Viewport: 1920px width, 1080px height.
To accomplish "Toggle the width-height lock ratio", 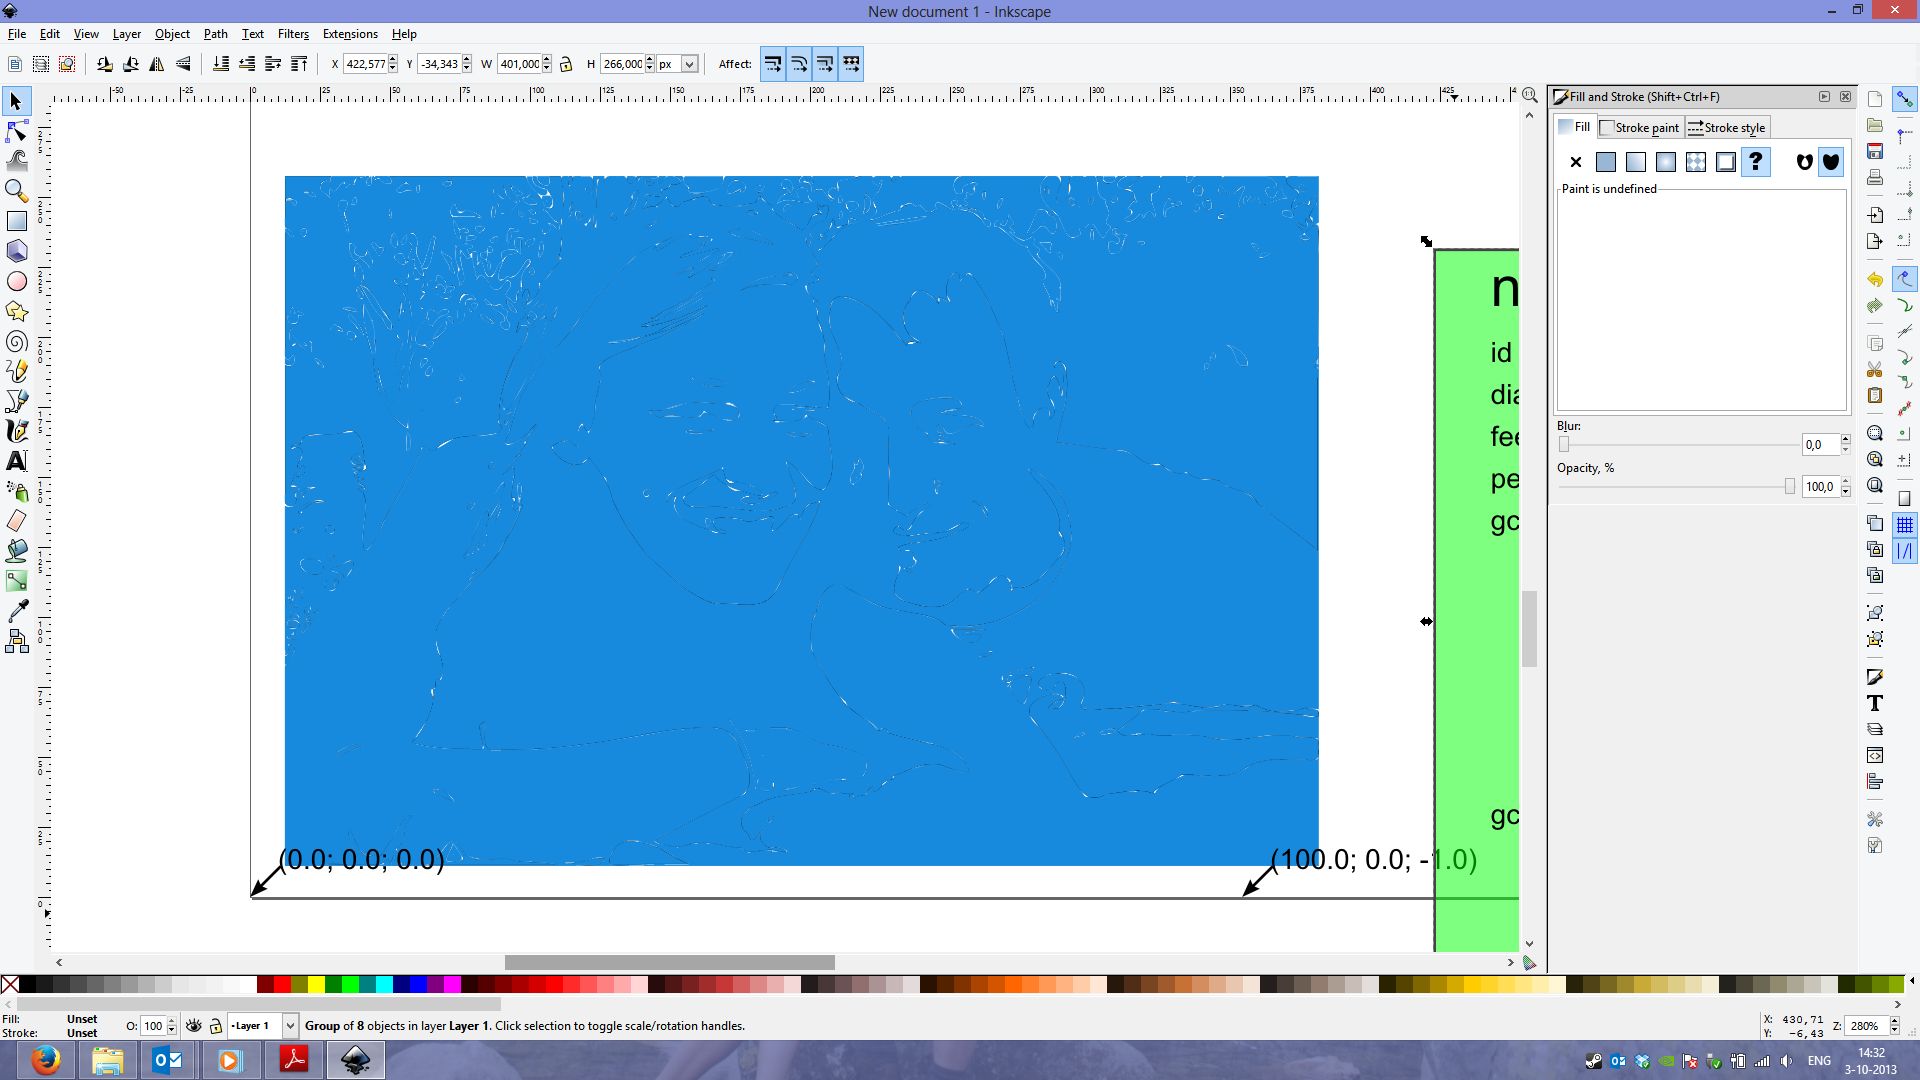I will pyautogui.click(x=566, y=64).
